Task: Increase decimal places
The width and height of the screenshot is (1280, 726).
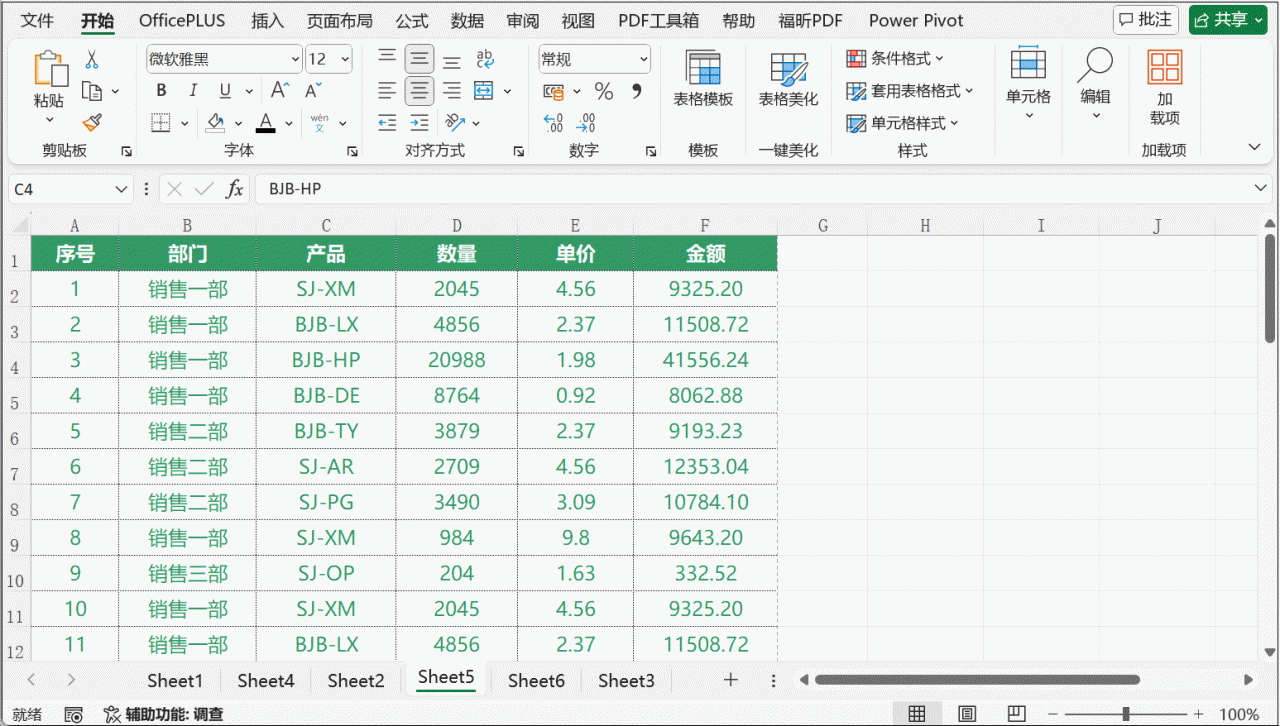Action: [553, 122]
